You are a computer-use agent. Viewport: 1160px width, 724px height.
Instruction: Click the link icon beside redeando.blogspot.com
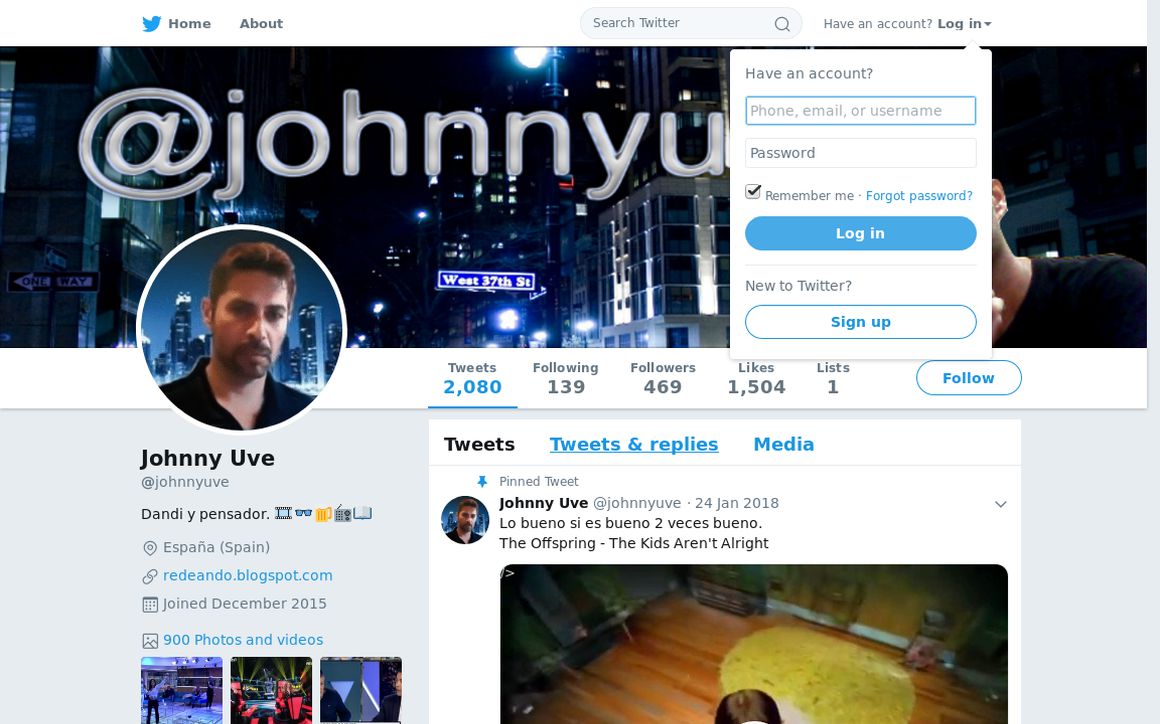click(x=149, y=576)
